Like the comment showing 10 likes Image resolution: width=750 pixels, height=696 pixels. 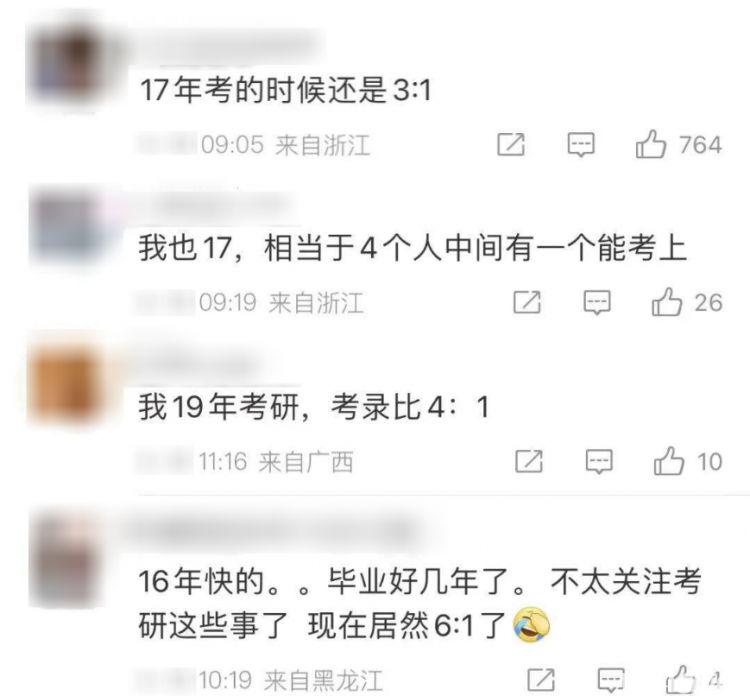[x=669, y=460]
